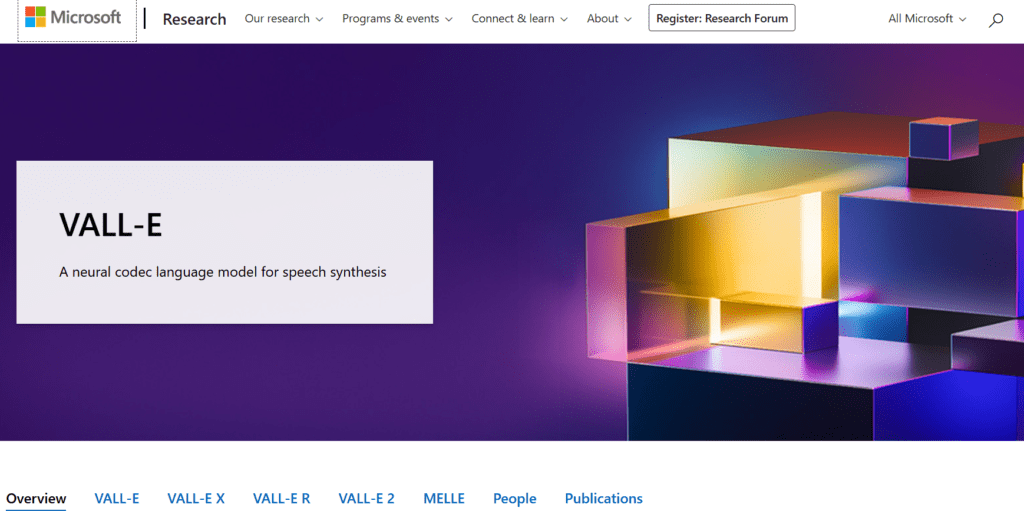Expand the Our research menu
The image size is (1024, 511).
pos(284,19)
